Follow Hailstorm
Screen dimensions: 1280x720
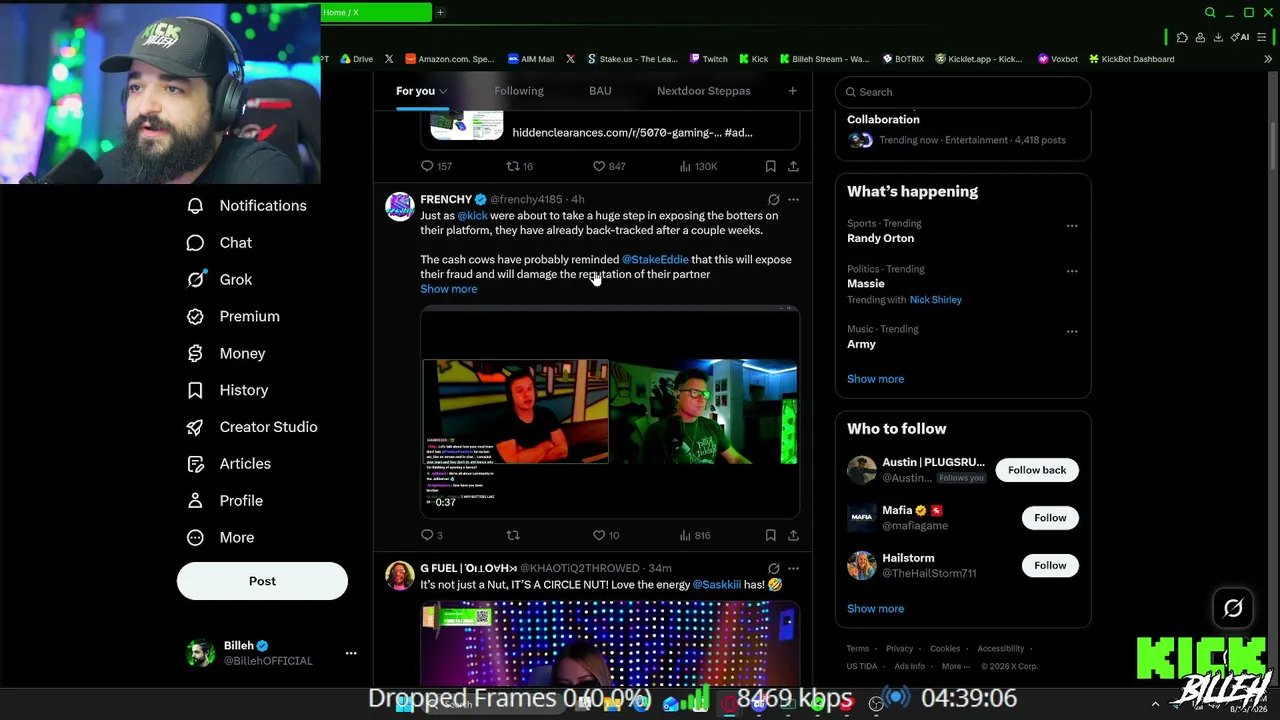pos(1050,566)
